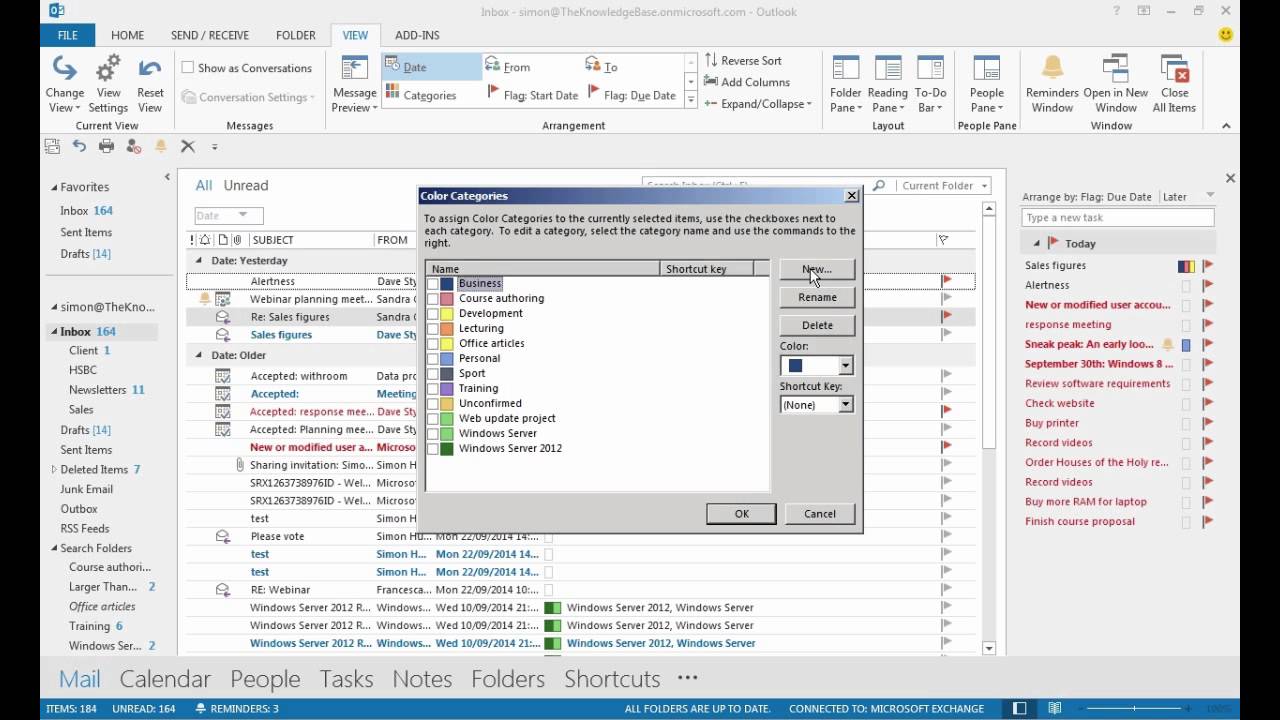Go to Calendar in navigation bar
The image size is (1280, 720).
[x=165, y=678]
